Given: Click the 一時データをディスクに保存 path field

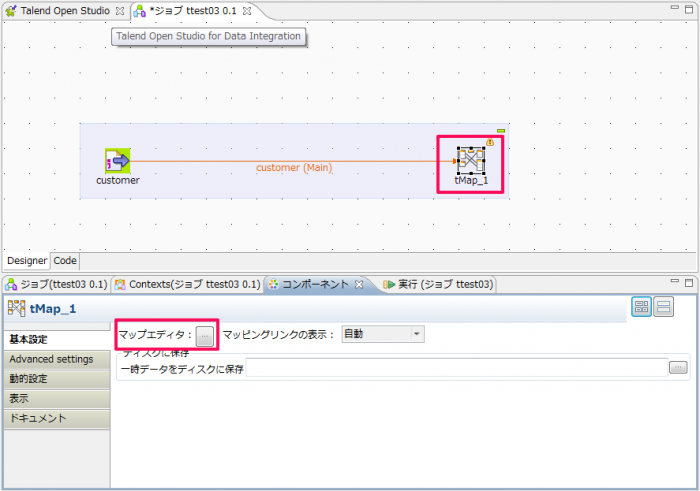Looking at the screenshot, I should tap(457, 368).
